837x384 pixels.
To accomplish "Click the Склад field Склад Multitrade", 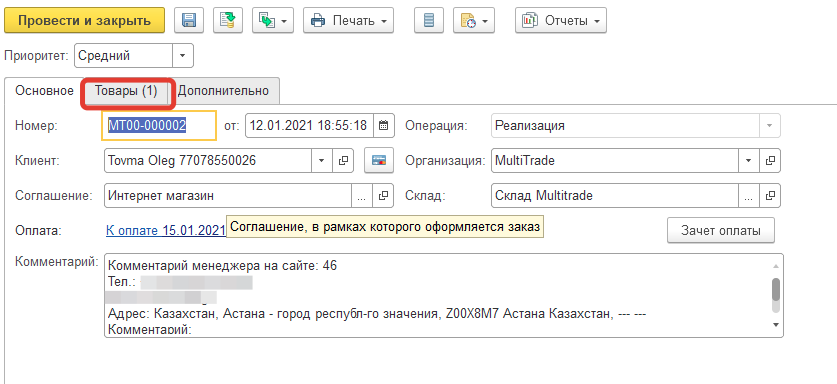I will point(615,195).
